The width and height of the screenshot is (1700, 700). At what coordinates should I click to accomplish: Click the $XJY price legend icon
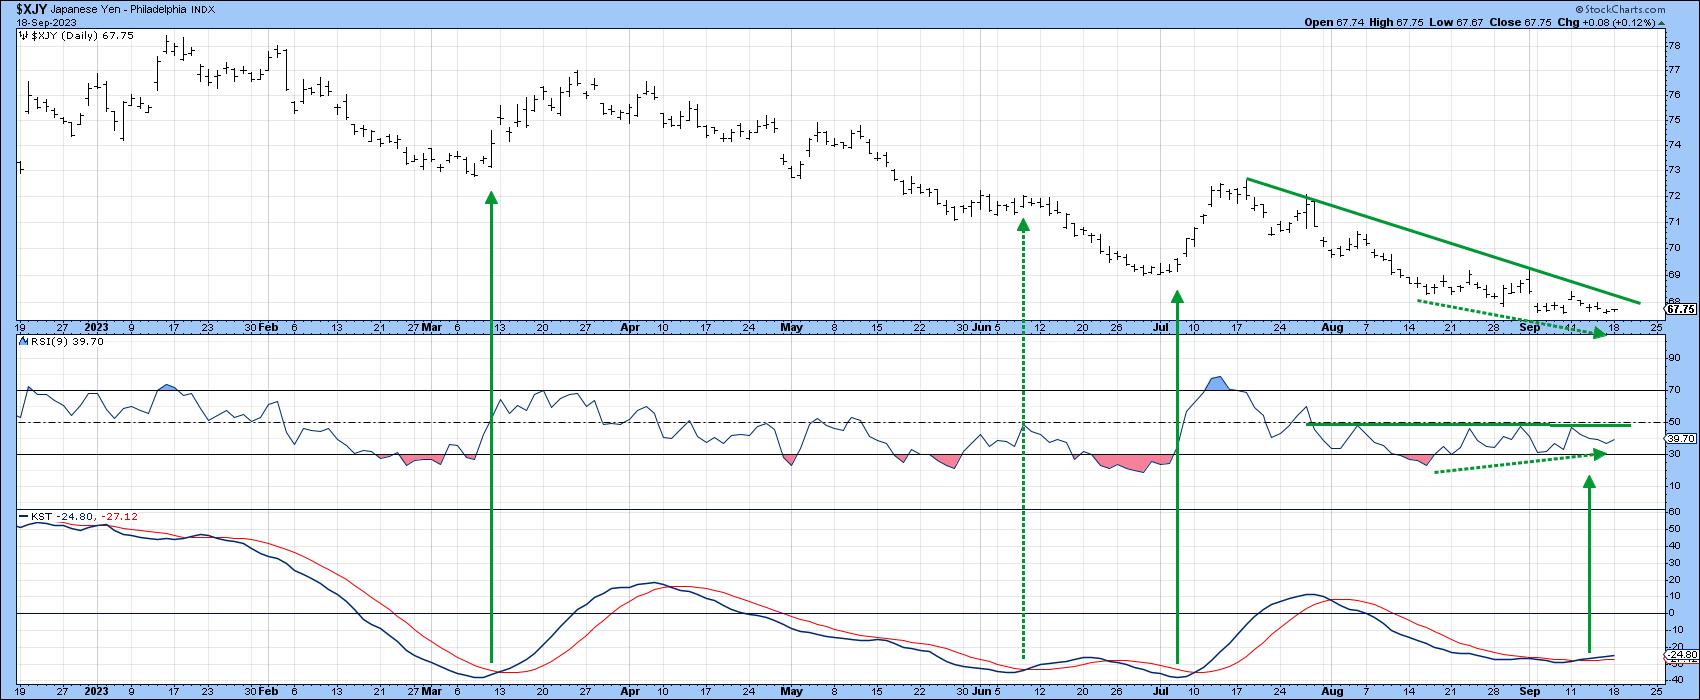[x=23, y=35]
